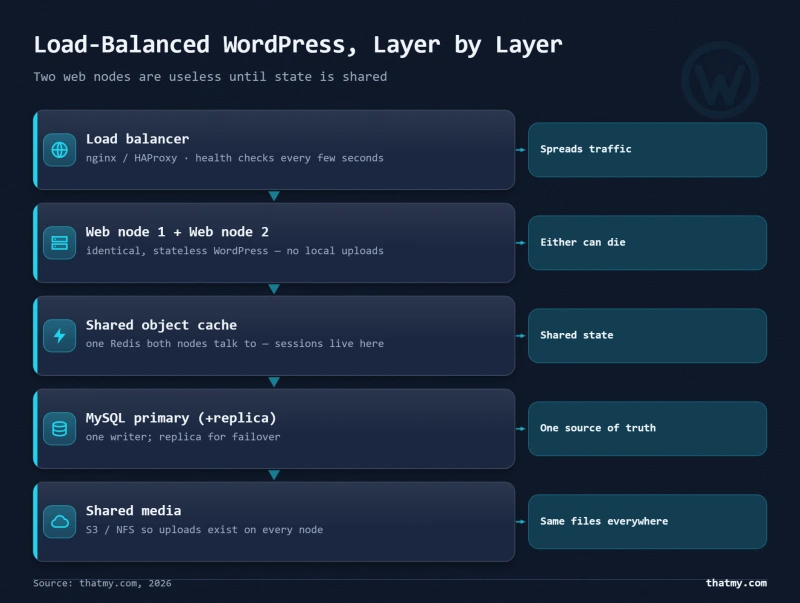Click the "one writer; replica for failover" text
The width and height of the screenshot is (800, 603).
[183, 437]
